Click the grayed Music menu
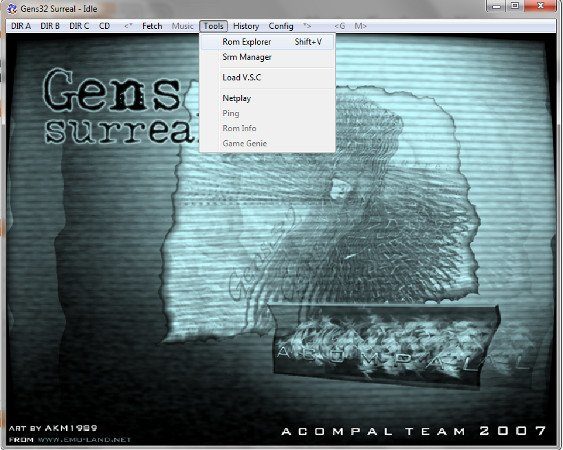Image resolution: width=563 pixels, height=450 pixels. pyautogui.click(x=182, y=26)
